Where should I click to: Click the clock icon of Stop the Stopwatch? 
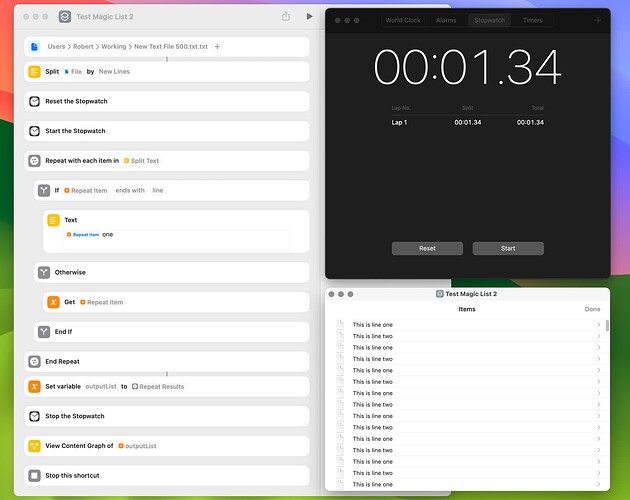tap(35, 416)
